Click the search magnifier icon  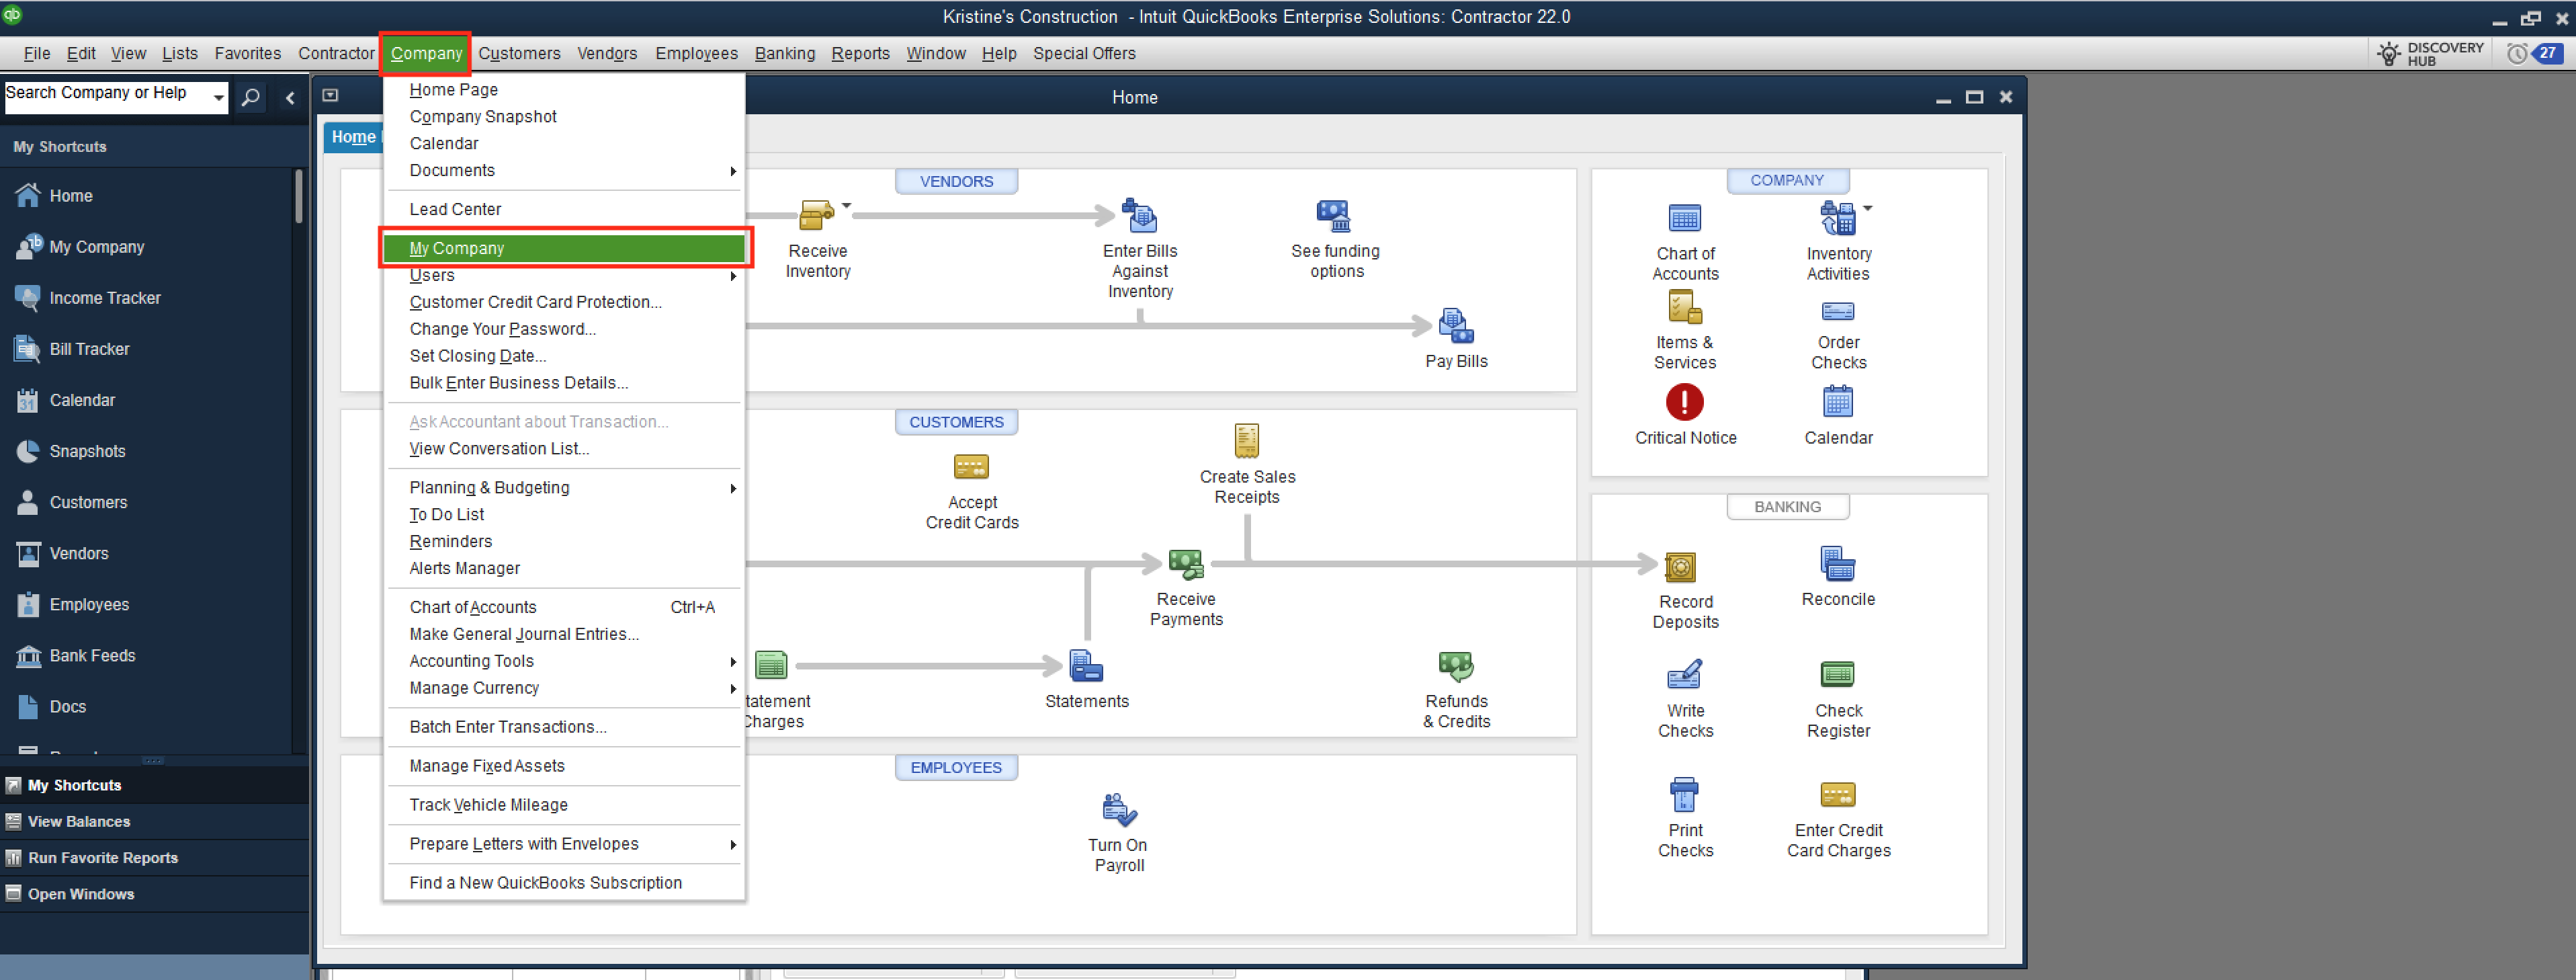click(x=251, y=97)
